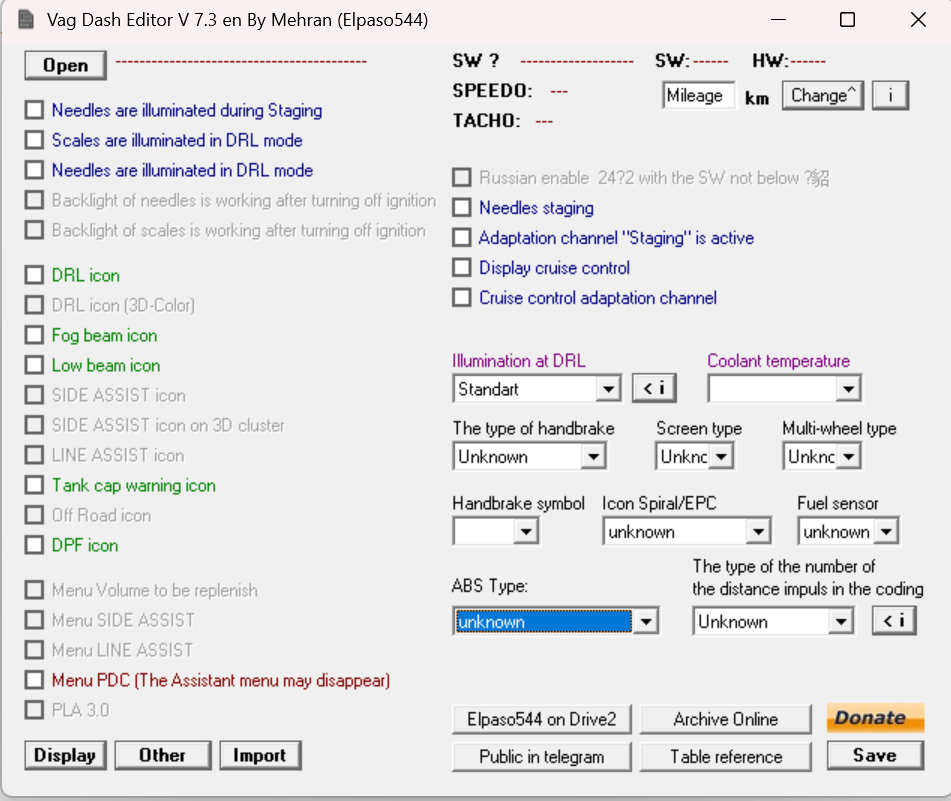Viewport: 951px width, 801px height.
Task: Enable "Tank cap warning icon"
Action: (x=35, y=485)
